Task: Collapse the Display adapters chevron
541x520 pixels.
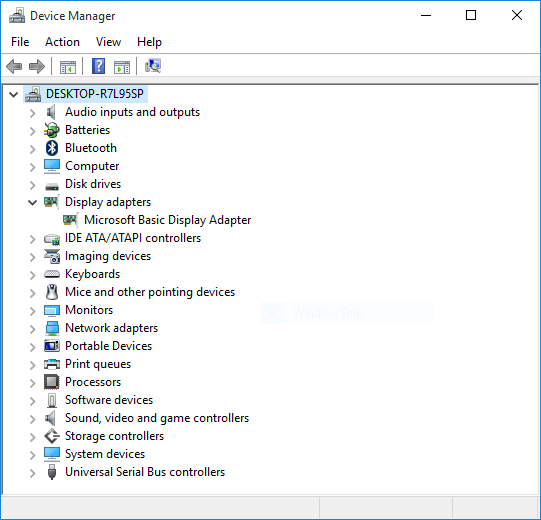Action: coord(32,202)
